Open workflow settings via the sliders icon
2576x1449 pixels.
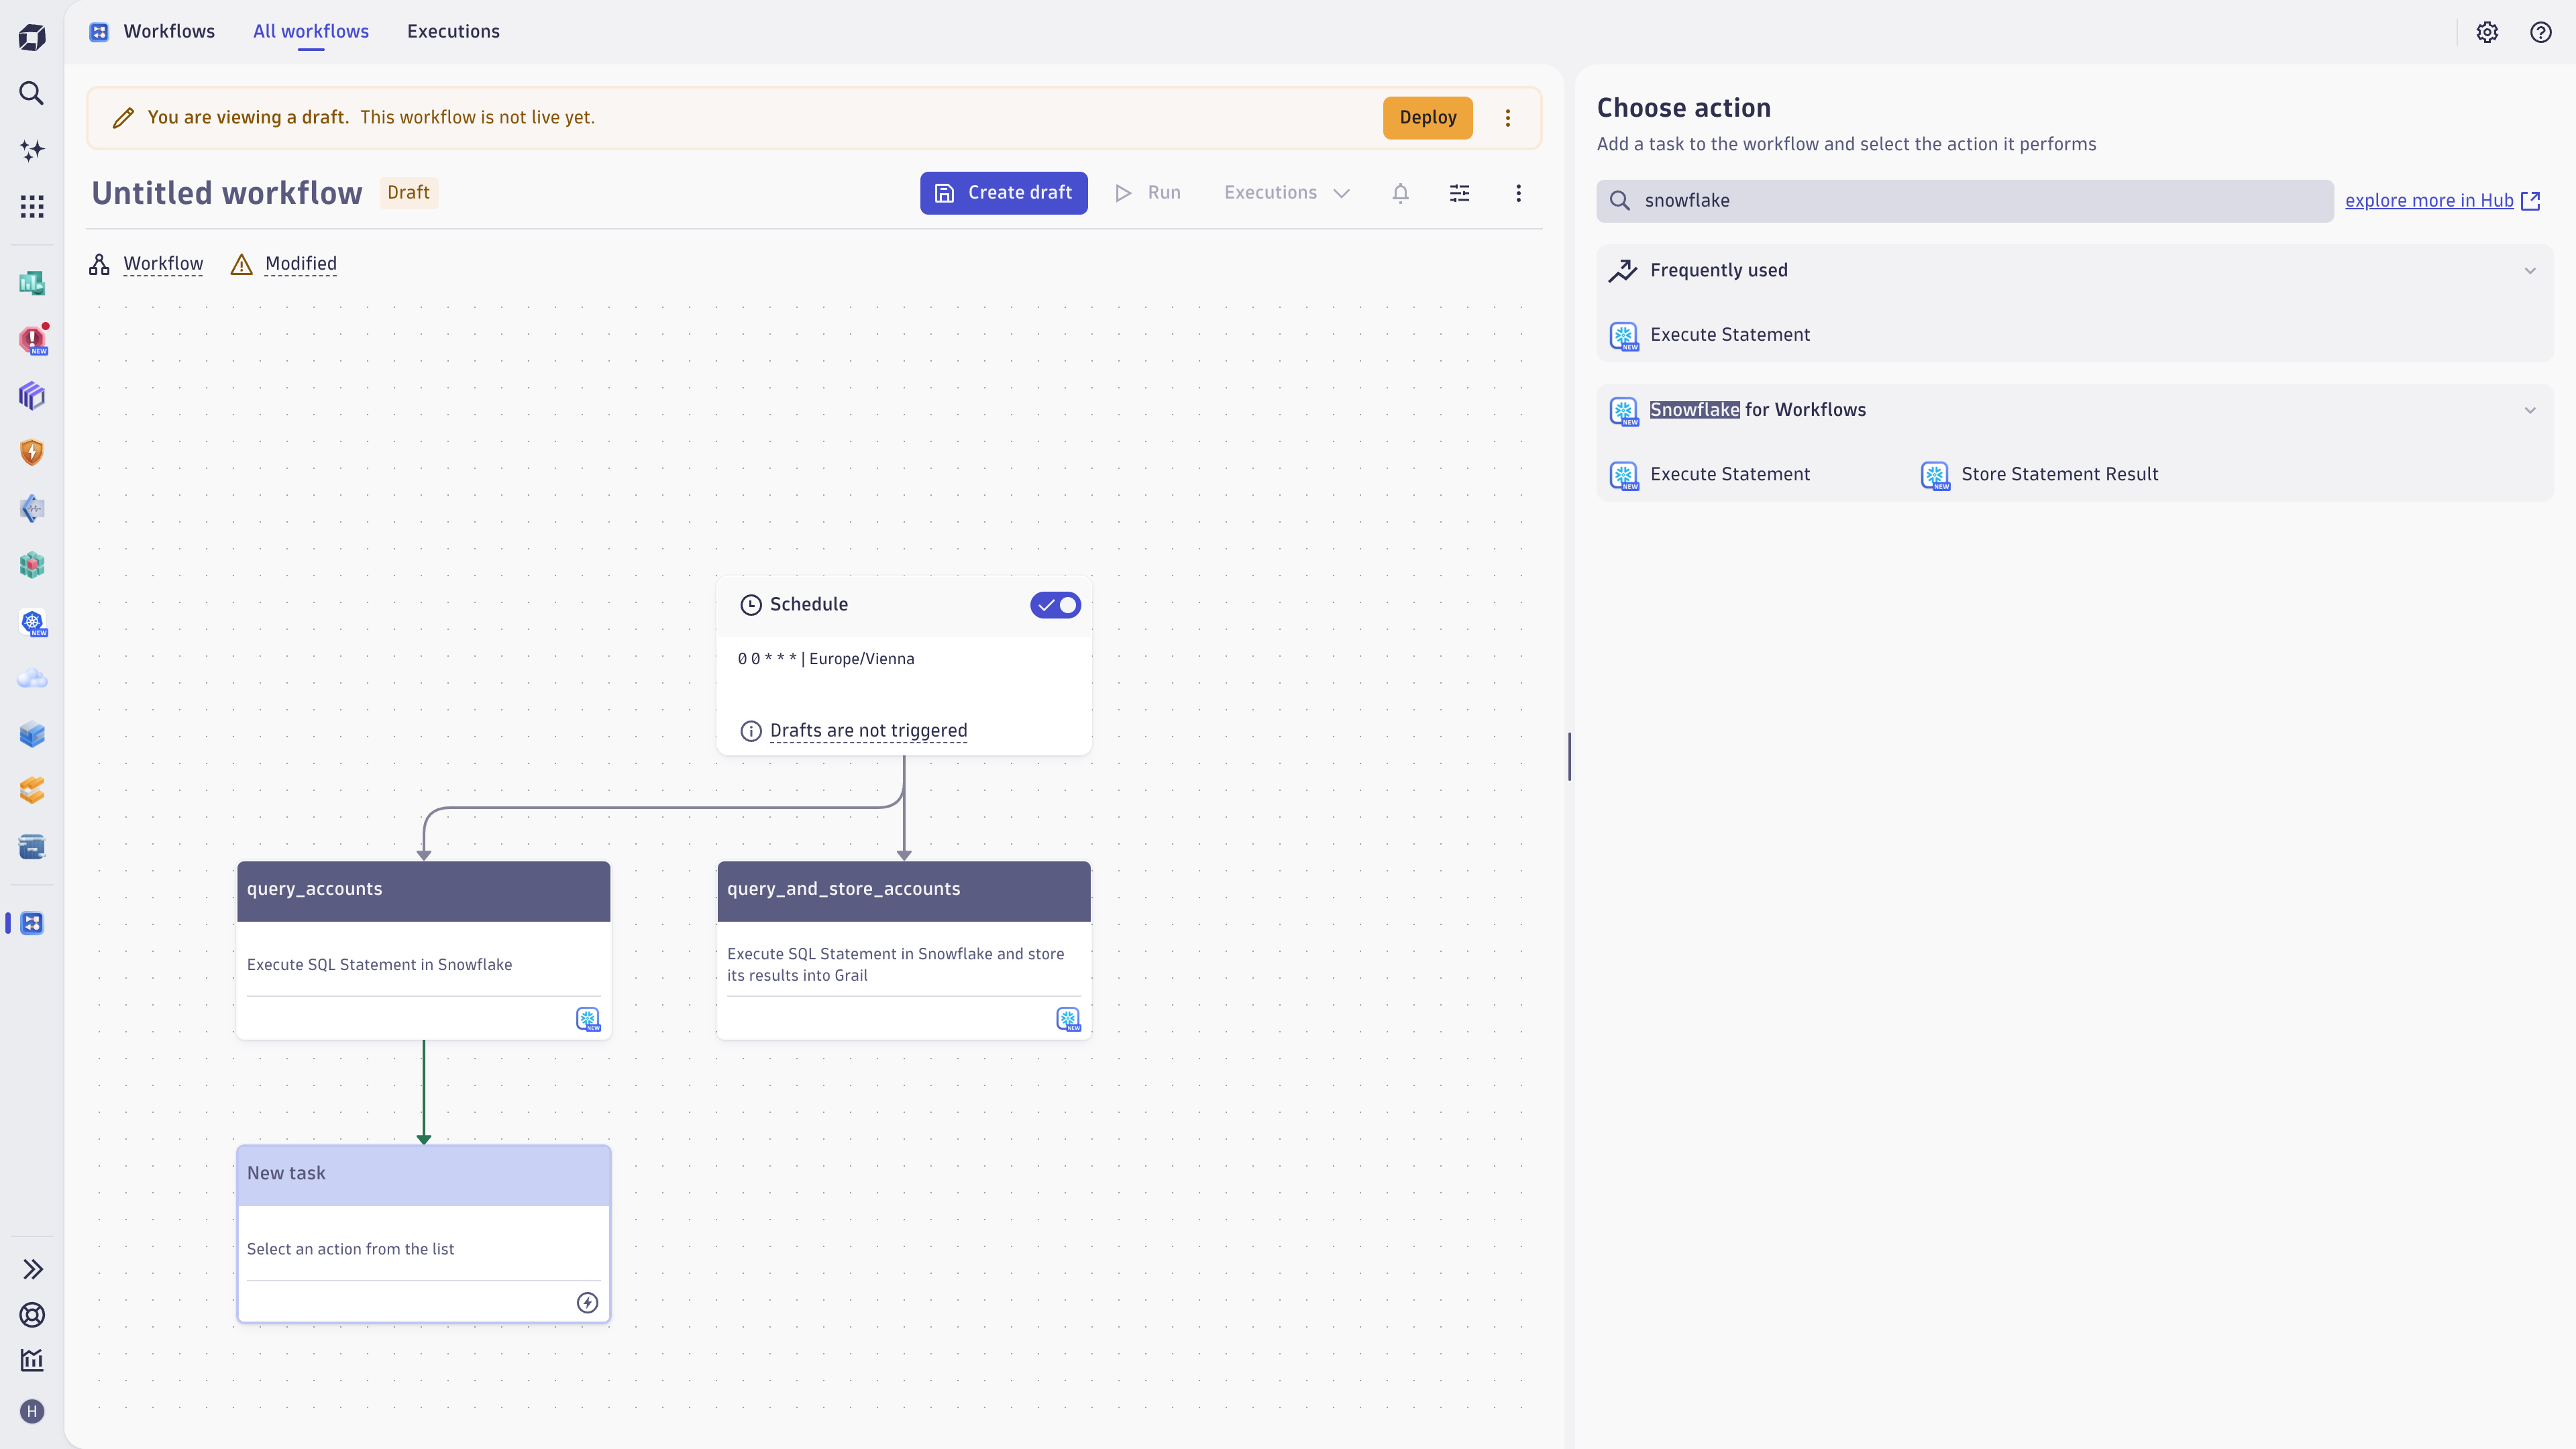[x=1460, y=193]
